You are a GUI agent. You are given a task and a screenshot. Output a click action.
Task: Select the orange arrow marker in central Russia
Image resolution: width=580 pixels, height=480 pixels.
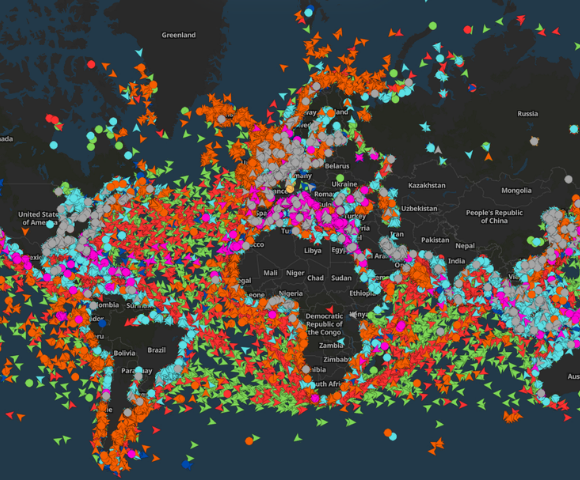coord(488,157)
